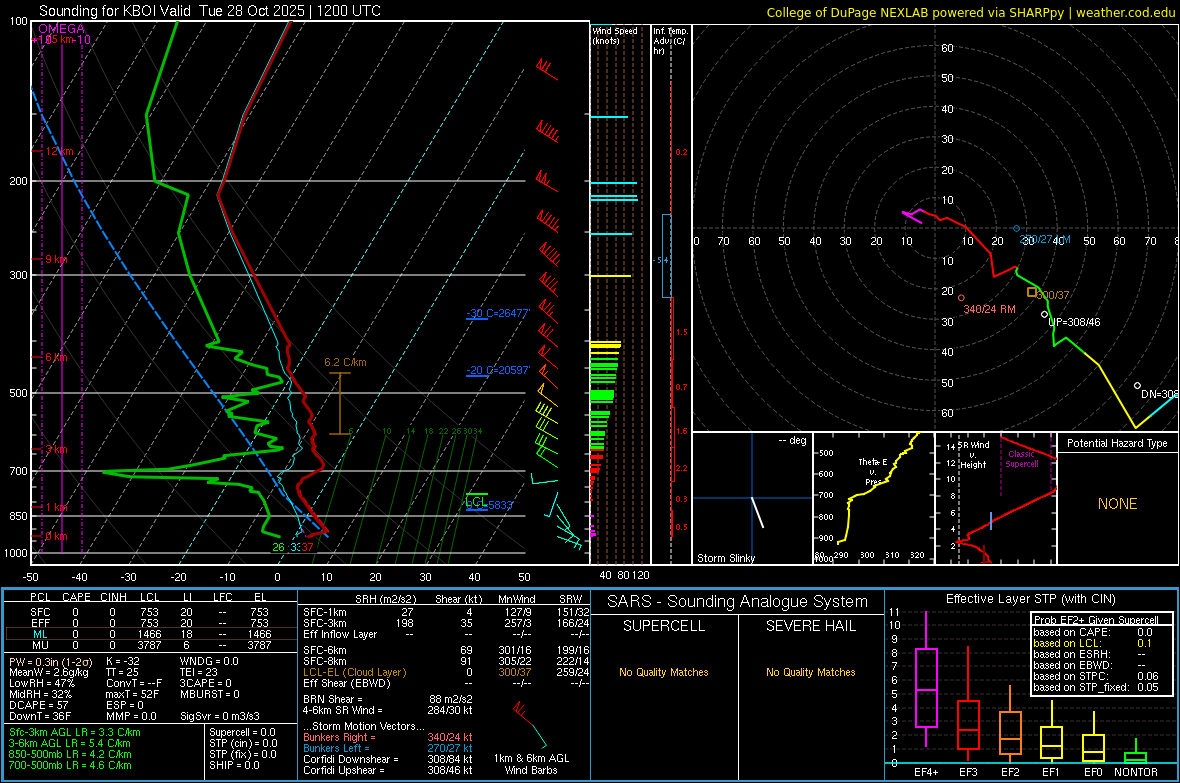Click the '12 km' height marker

[x=59, y=151]
